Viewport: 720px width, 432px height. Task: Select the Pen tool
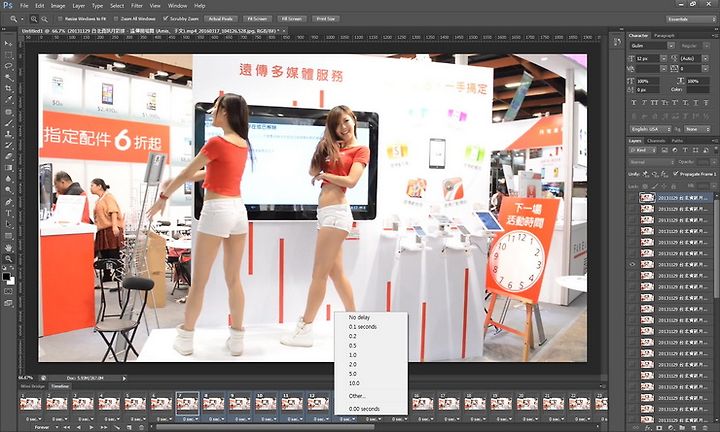click(x=8, y=202)
